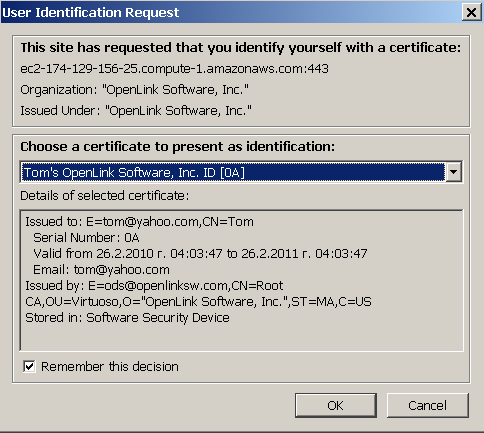Click the 'Details of selected certificate' label

[105, 196]
